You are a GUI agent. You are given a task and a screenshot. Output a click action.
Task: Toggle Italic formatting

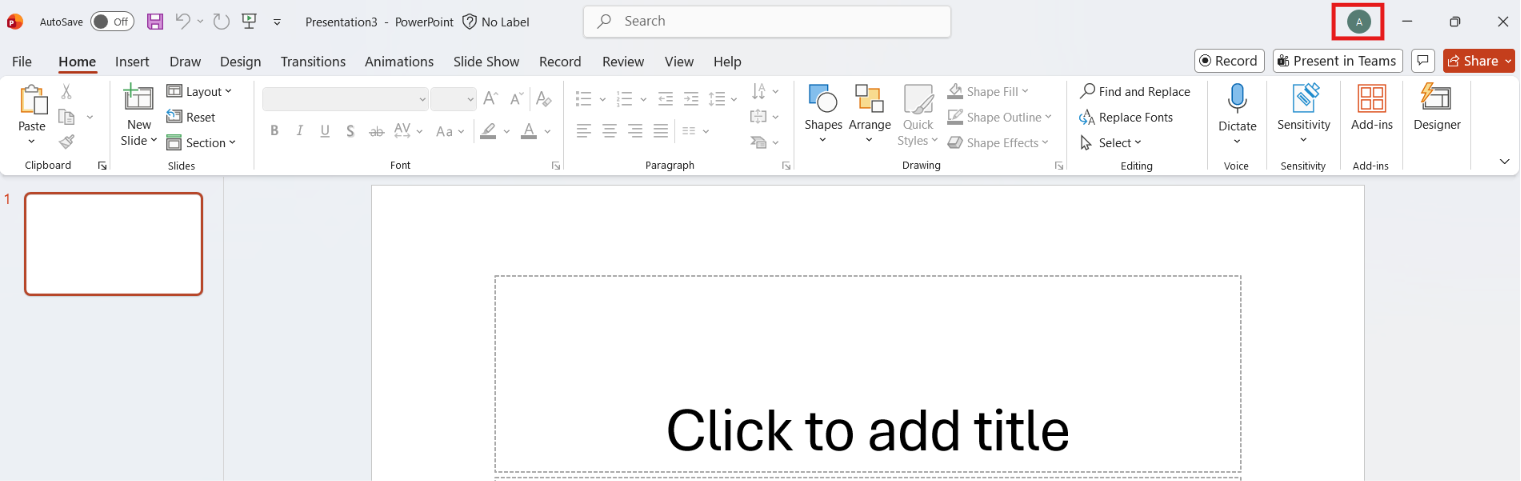pos(299,131)
